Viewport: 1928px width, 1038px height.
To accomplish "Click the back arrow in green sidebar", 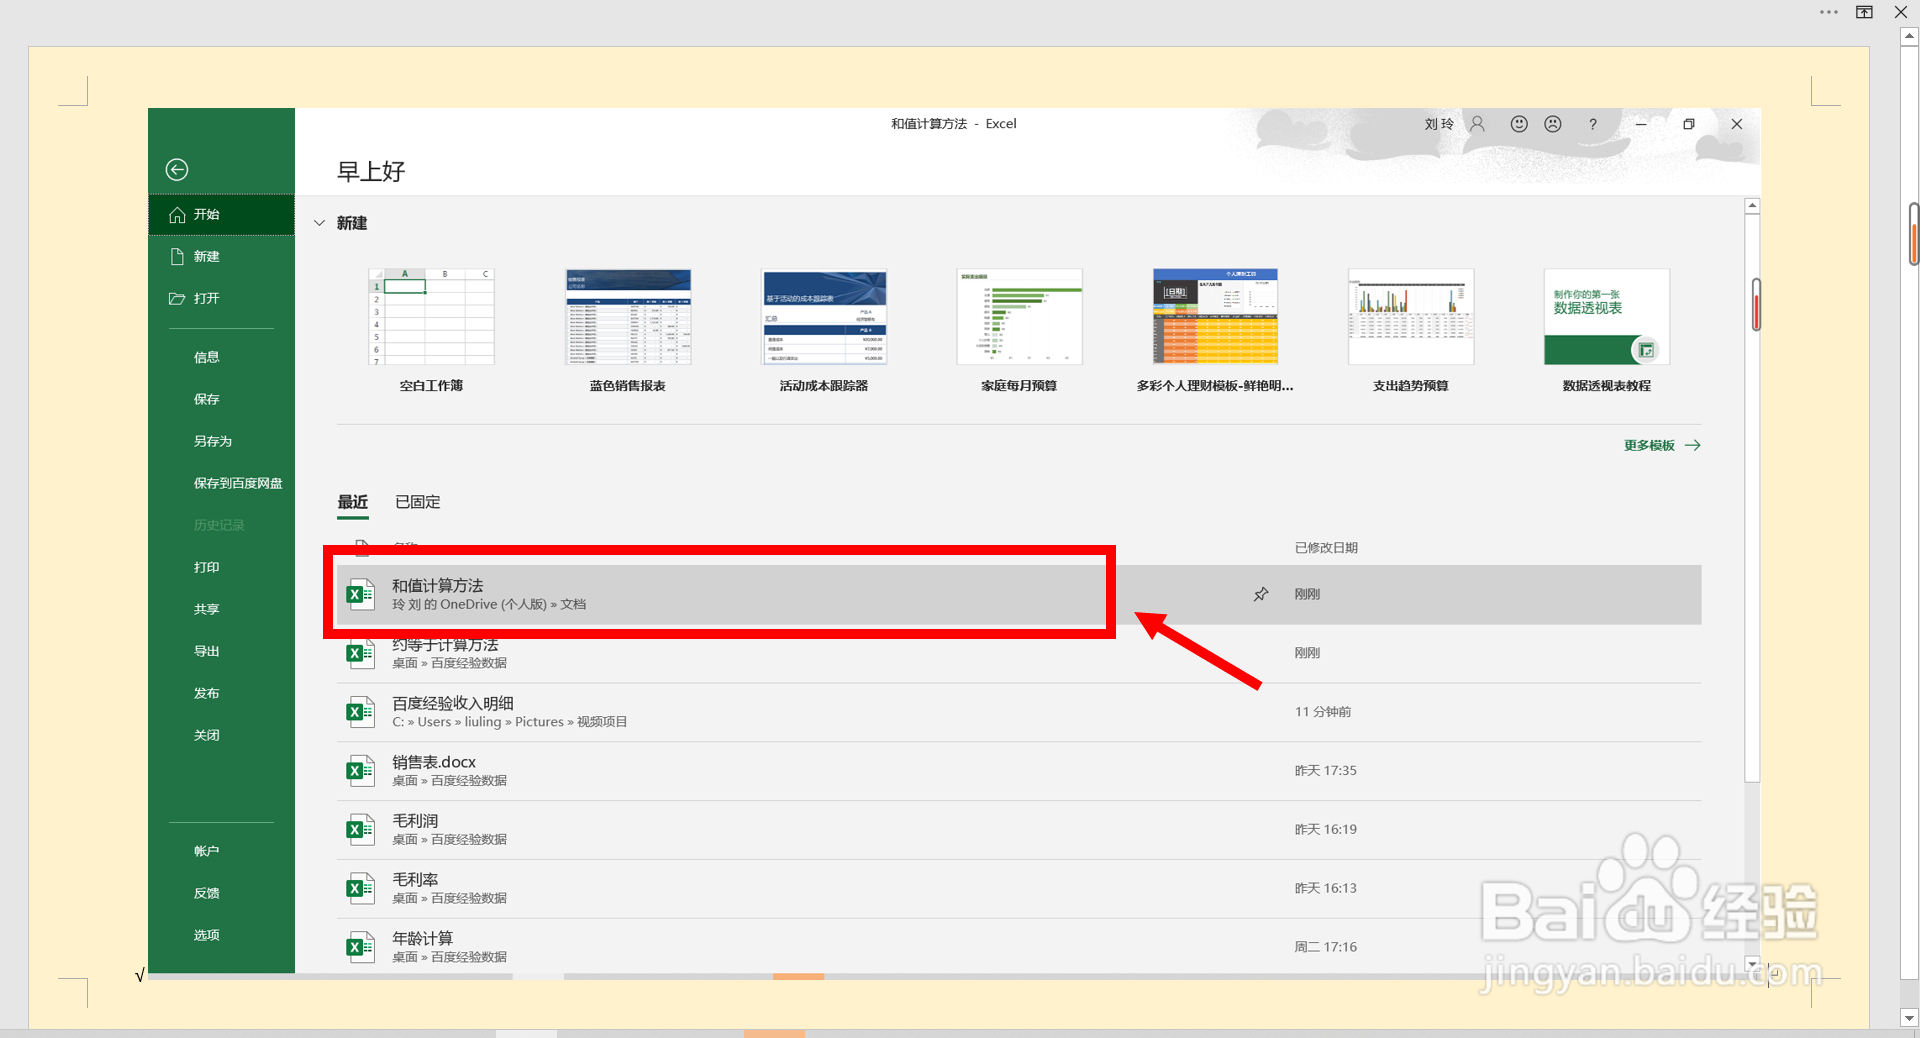I will tap(177, 169).
